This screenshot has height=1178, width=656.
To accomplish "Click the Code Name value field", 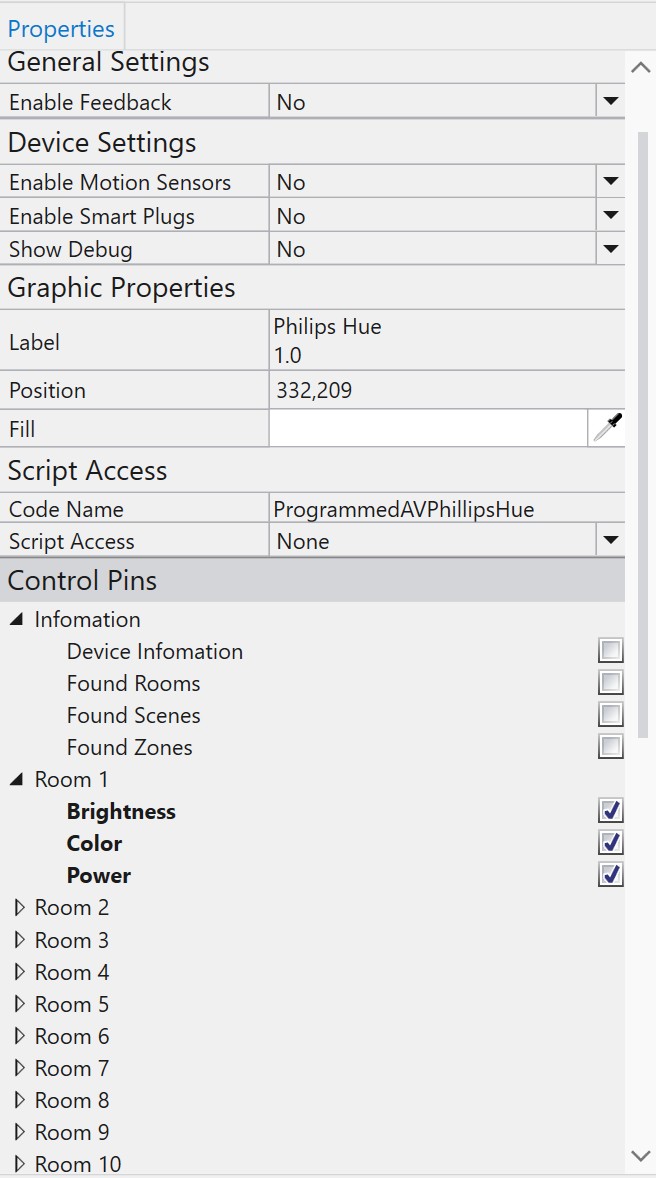I will 447,509.
